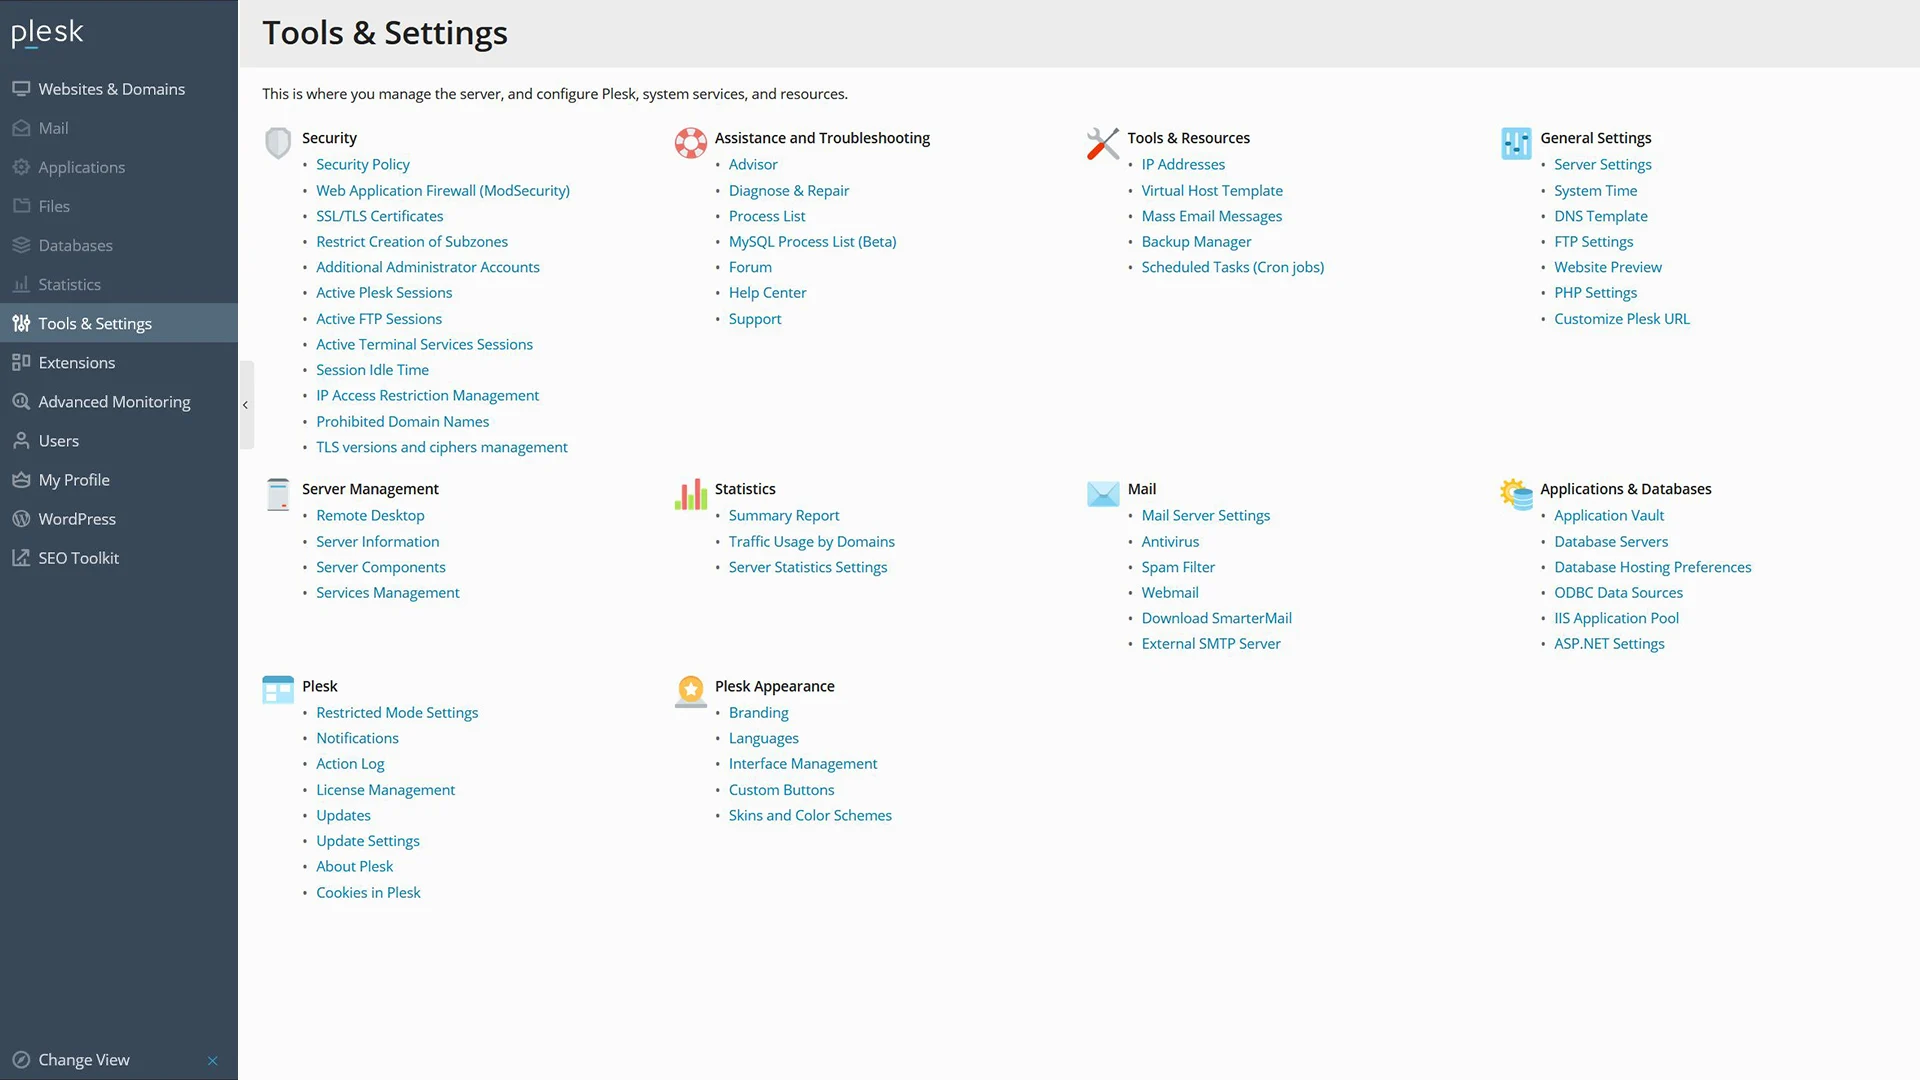The width and height of the screenshot is (1920, 1080).
Task: Click the Plesk logo
Action: pos(47,33)
